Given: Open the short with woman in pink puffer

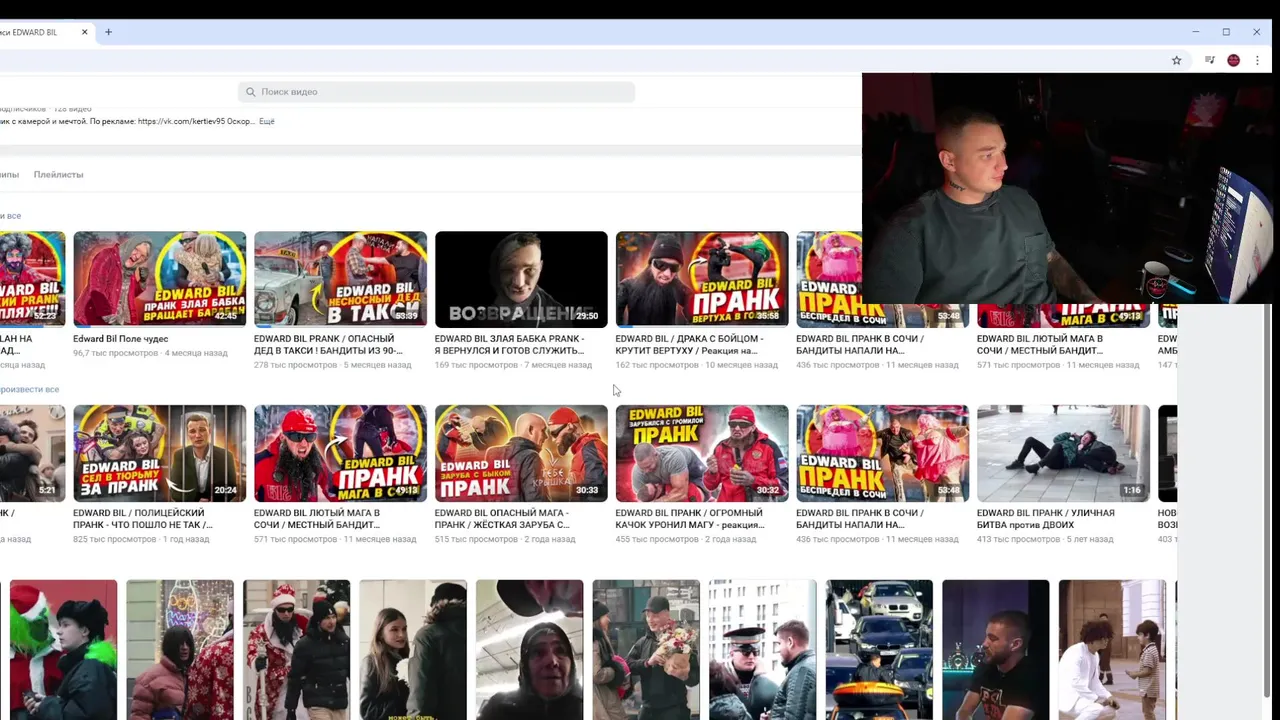Looking at the screenshot, I should [x=180, y=650].
